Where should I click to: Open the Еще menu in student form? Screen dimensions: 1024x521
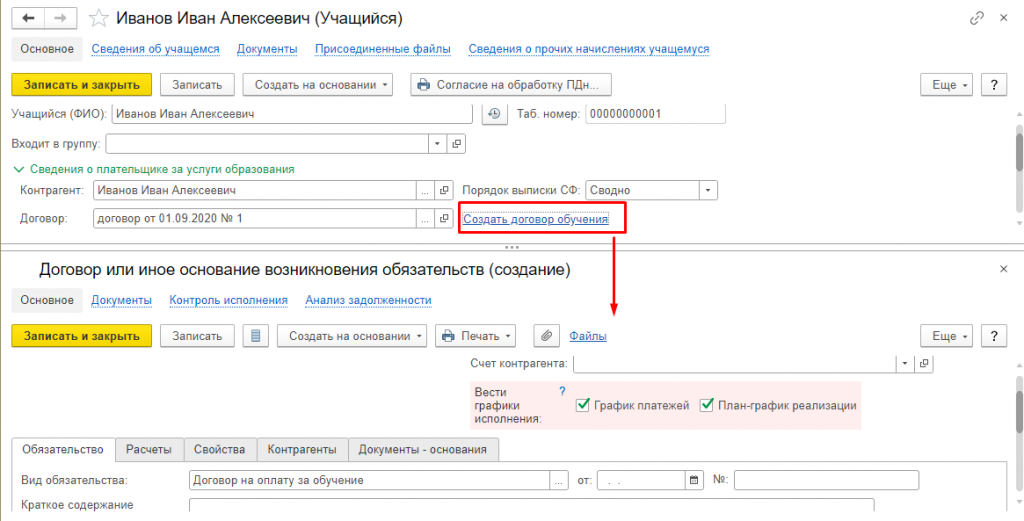click(x=947, y=85)
